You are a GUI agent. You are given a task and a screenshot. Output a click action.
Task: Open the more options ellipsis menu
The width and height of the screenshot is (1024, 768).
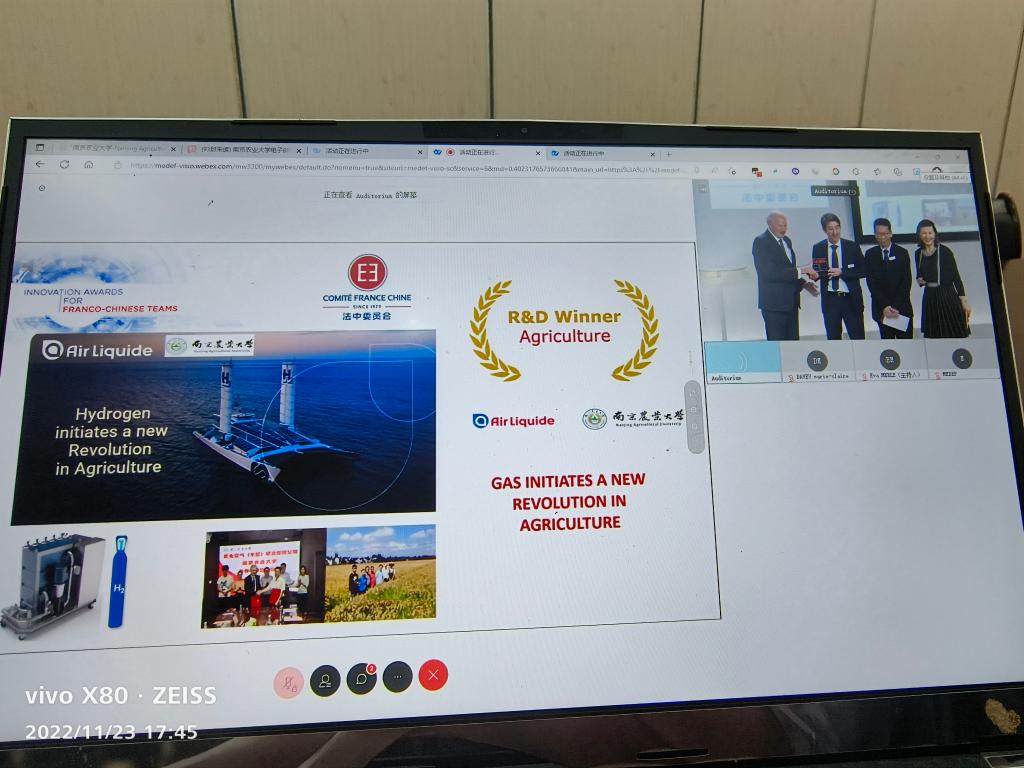(397, 677)
